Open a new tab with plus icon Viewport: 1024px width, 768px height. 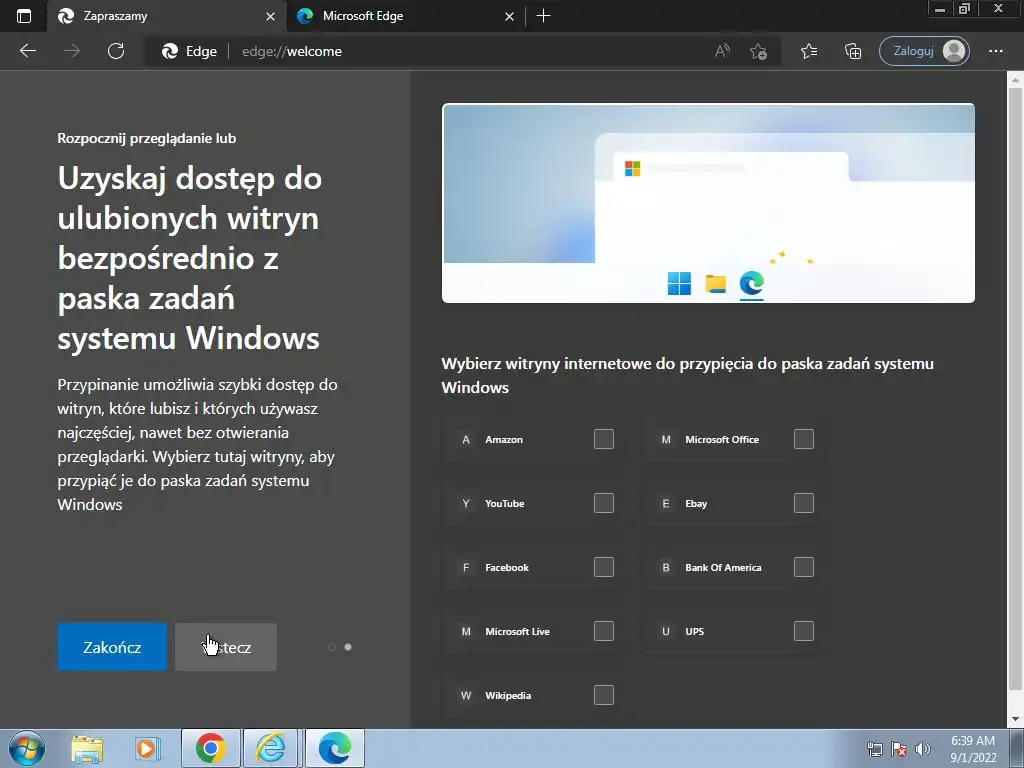(543, 16)
